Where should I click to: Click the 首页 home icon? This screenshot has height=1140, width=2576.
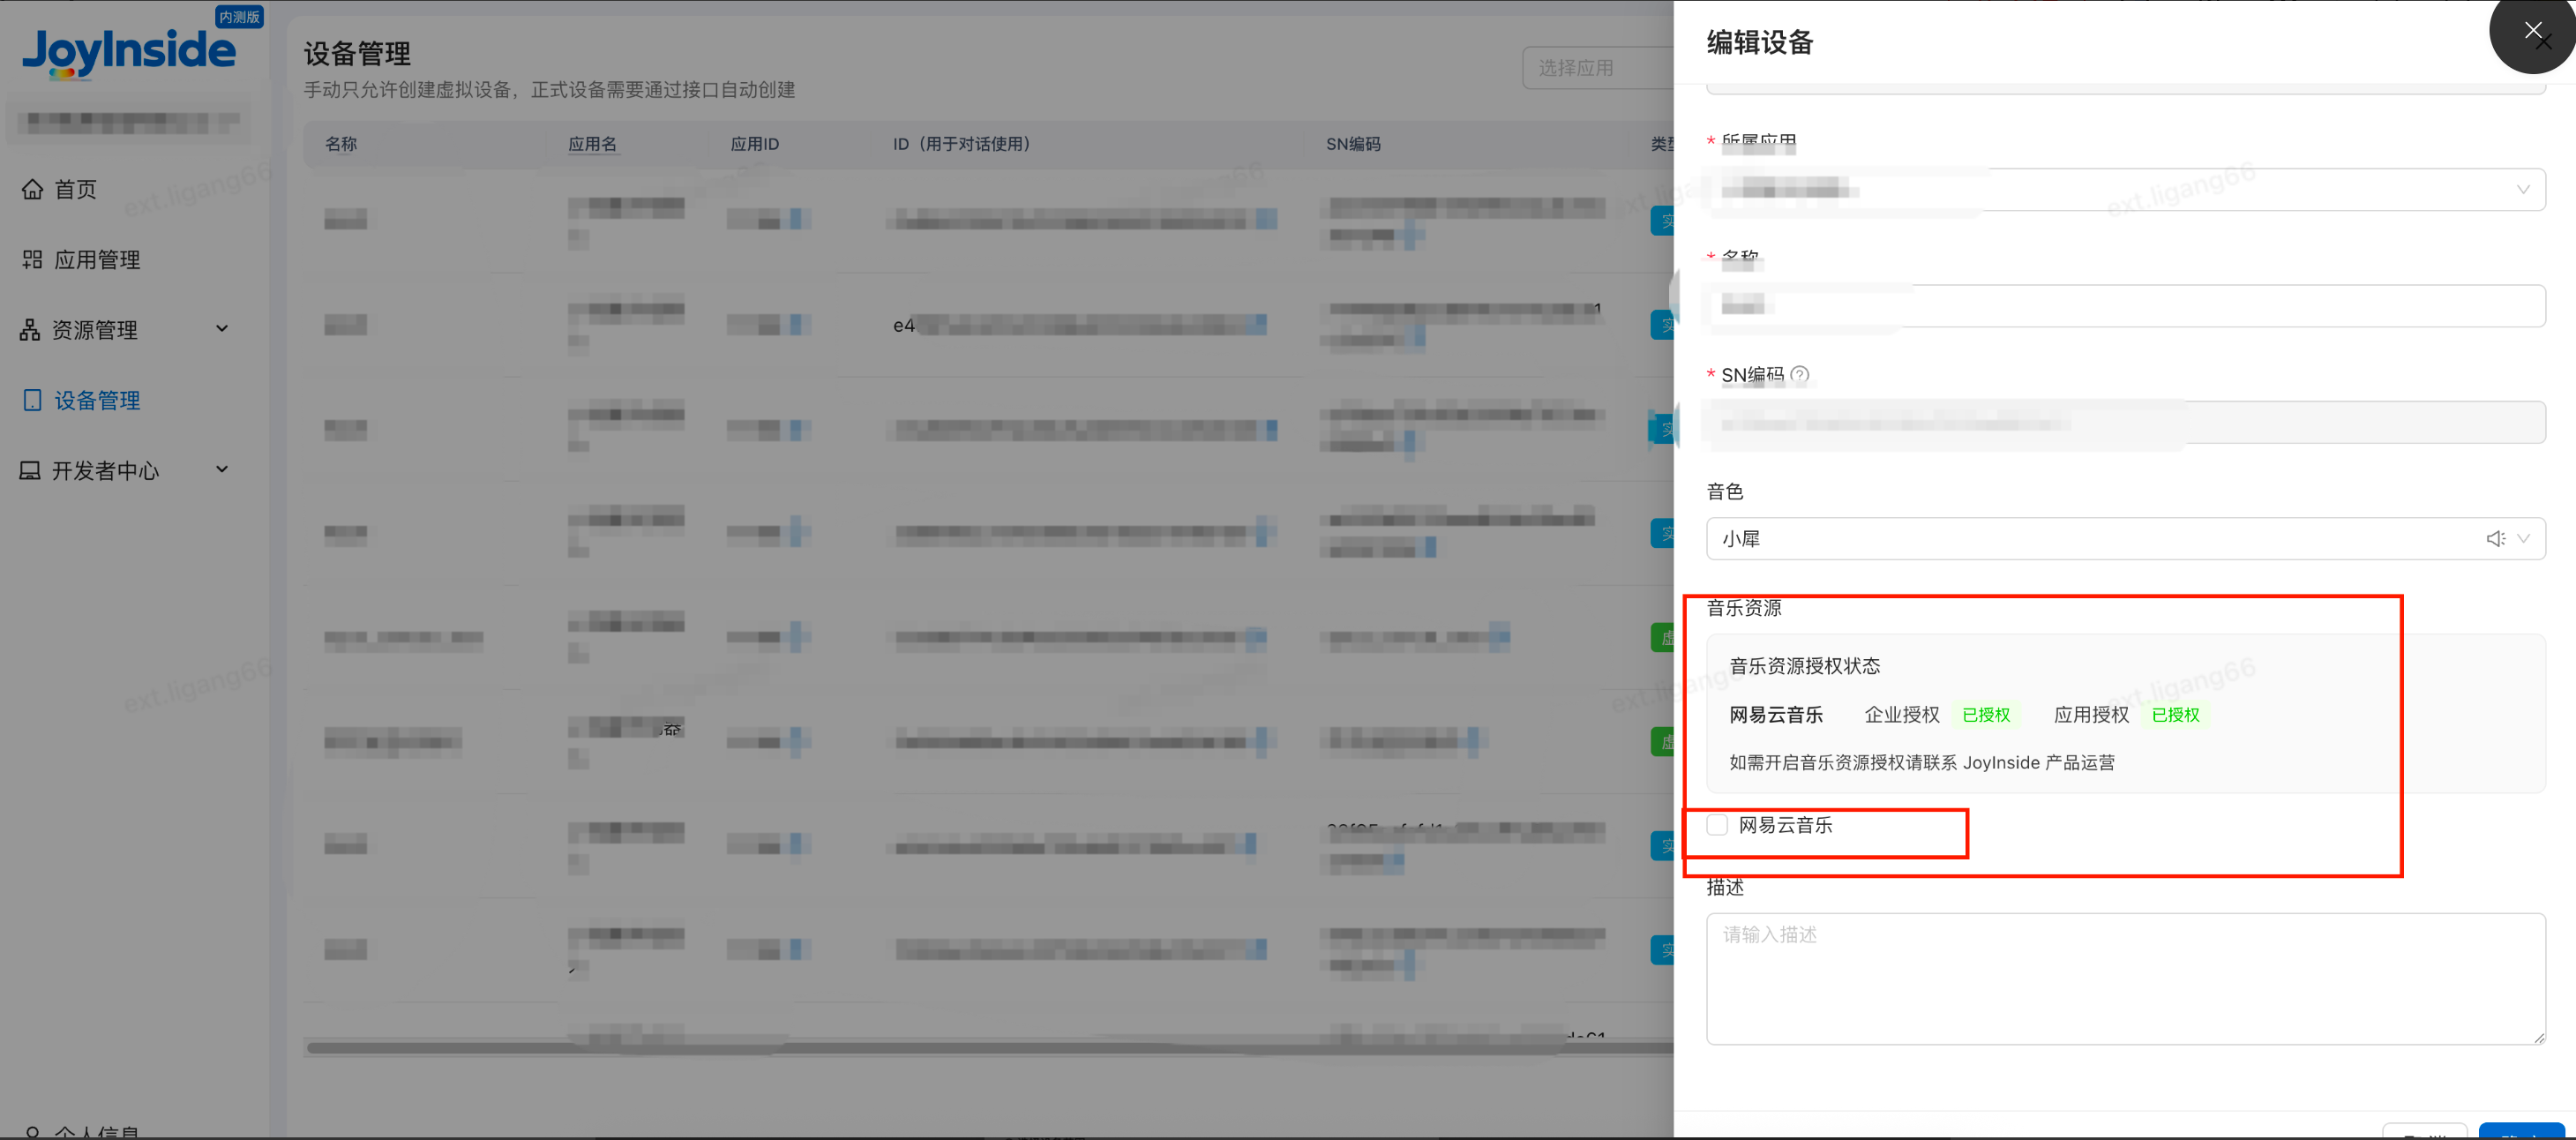click(32, 189)
